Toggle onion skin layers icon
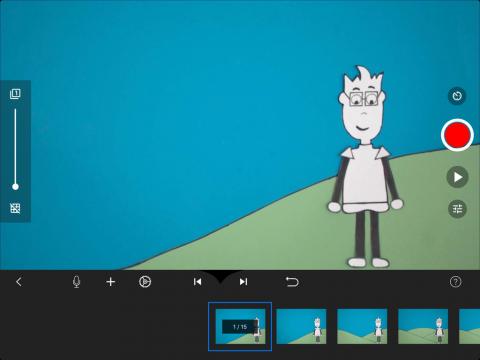The width and height of the screenshot is (480, 360). point(15,94)
